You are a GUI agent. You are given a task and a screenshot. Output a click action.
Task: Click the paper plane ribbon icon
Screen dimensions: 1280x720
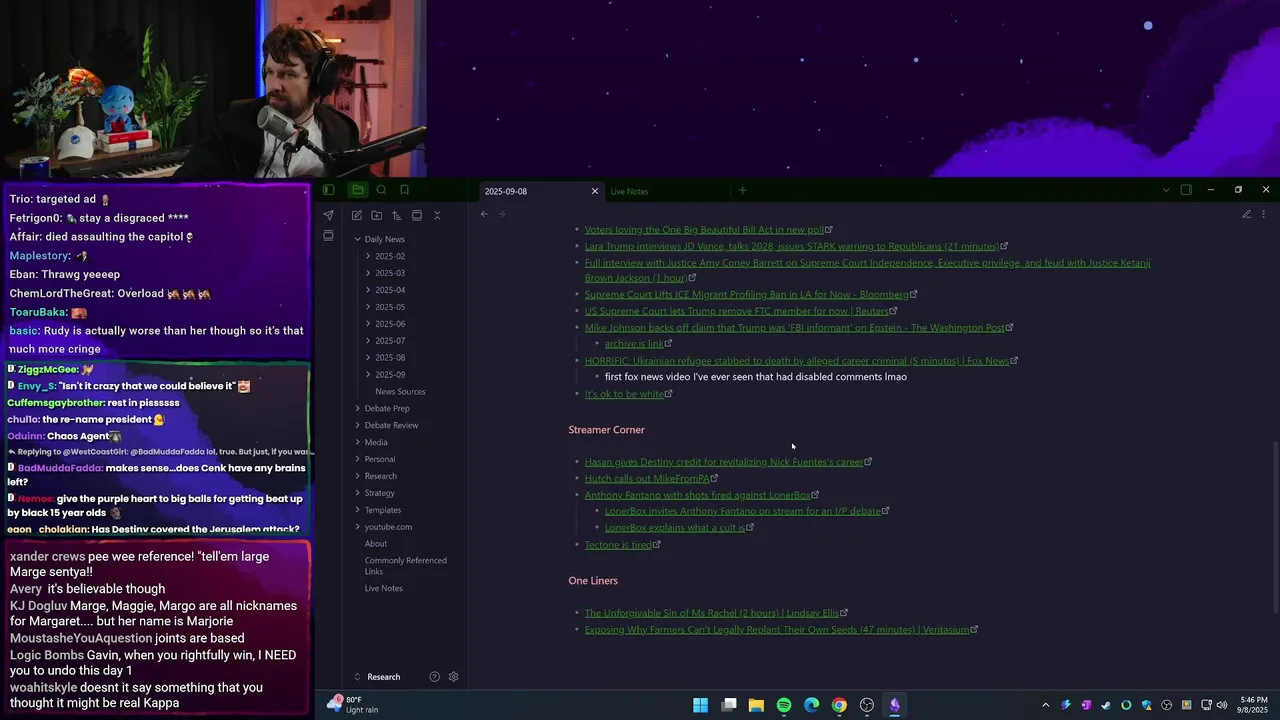click(328, 215)
